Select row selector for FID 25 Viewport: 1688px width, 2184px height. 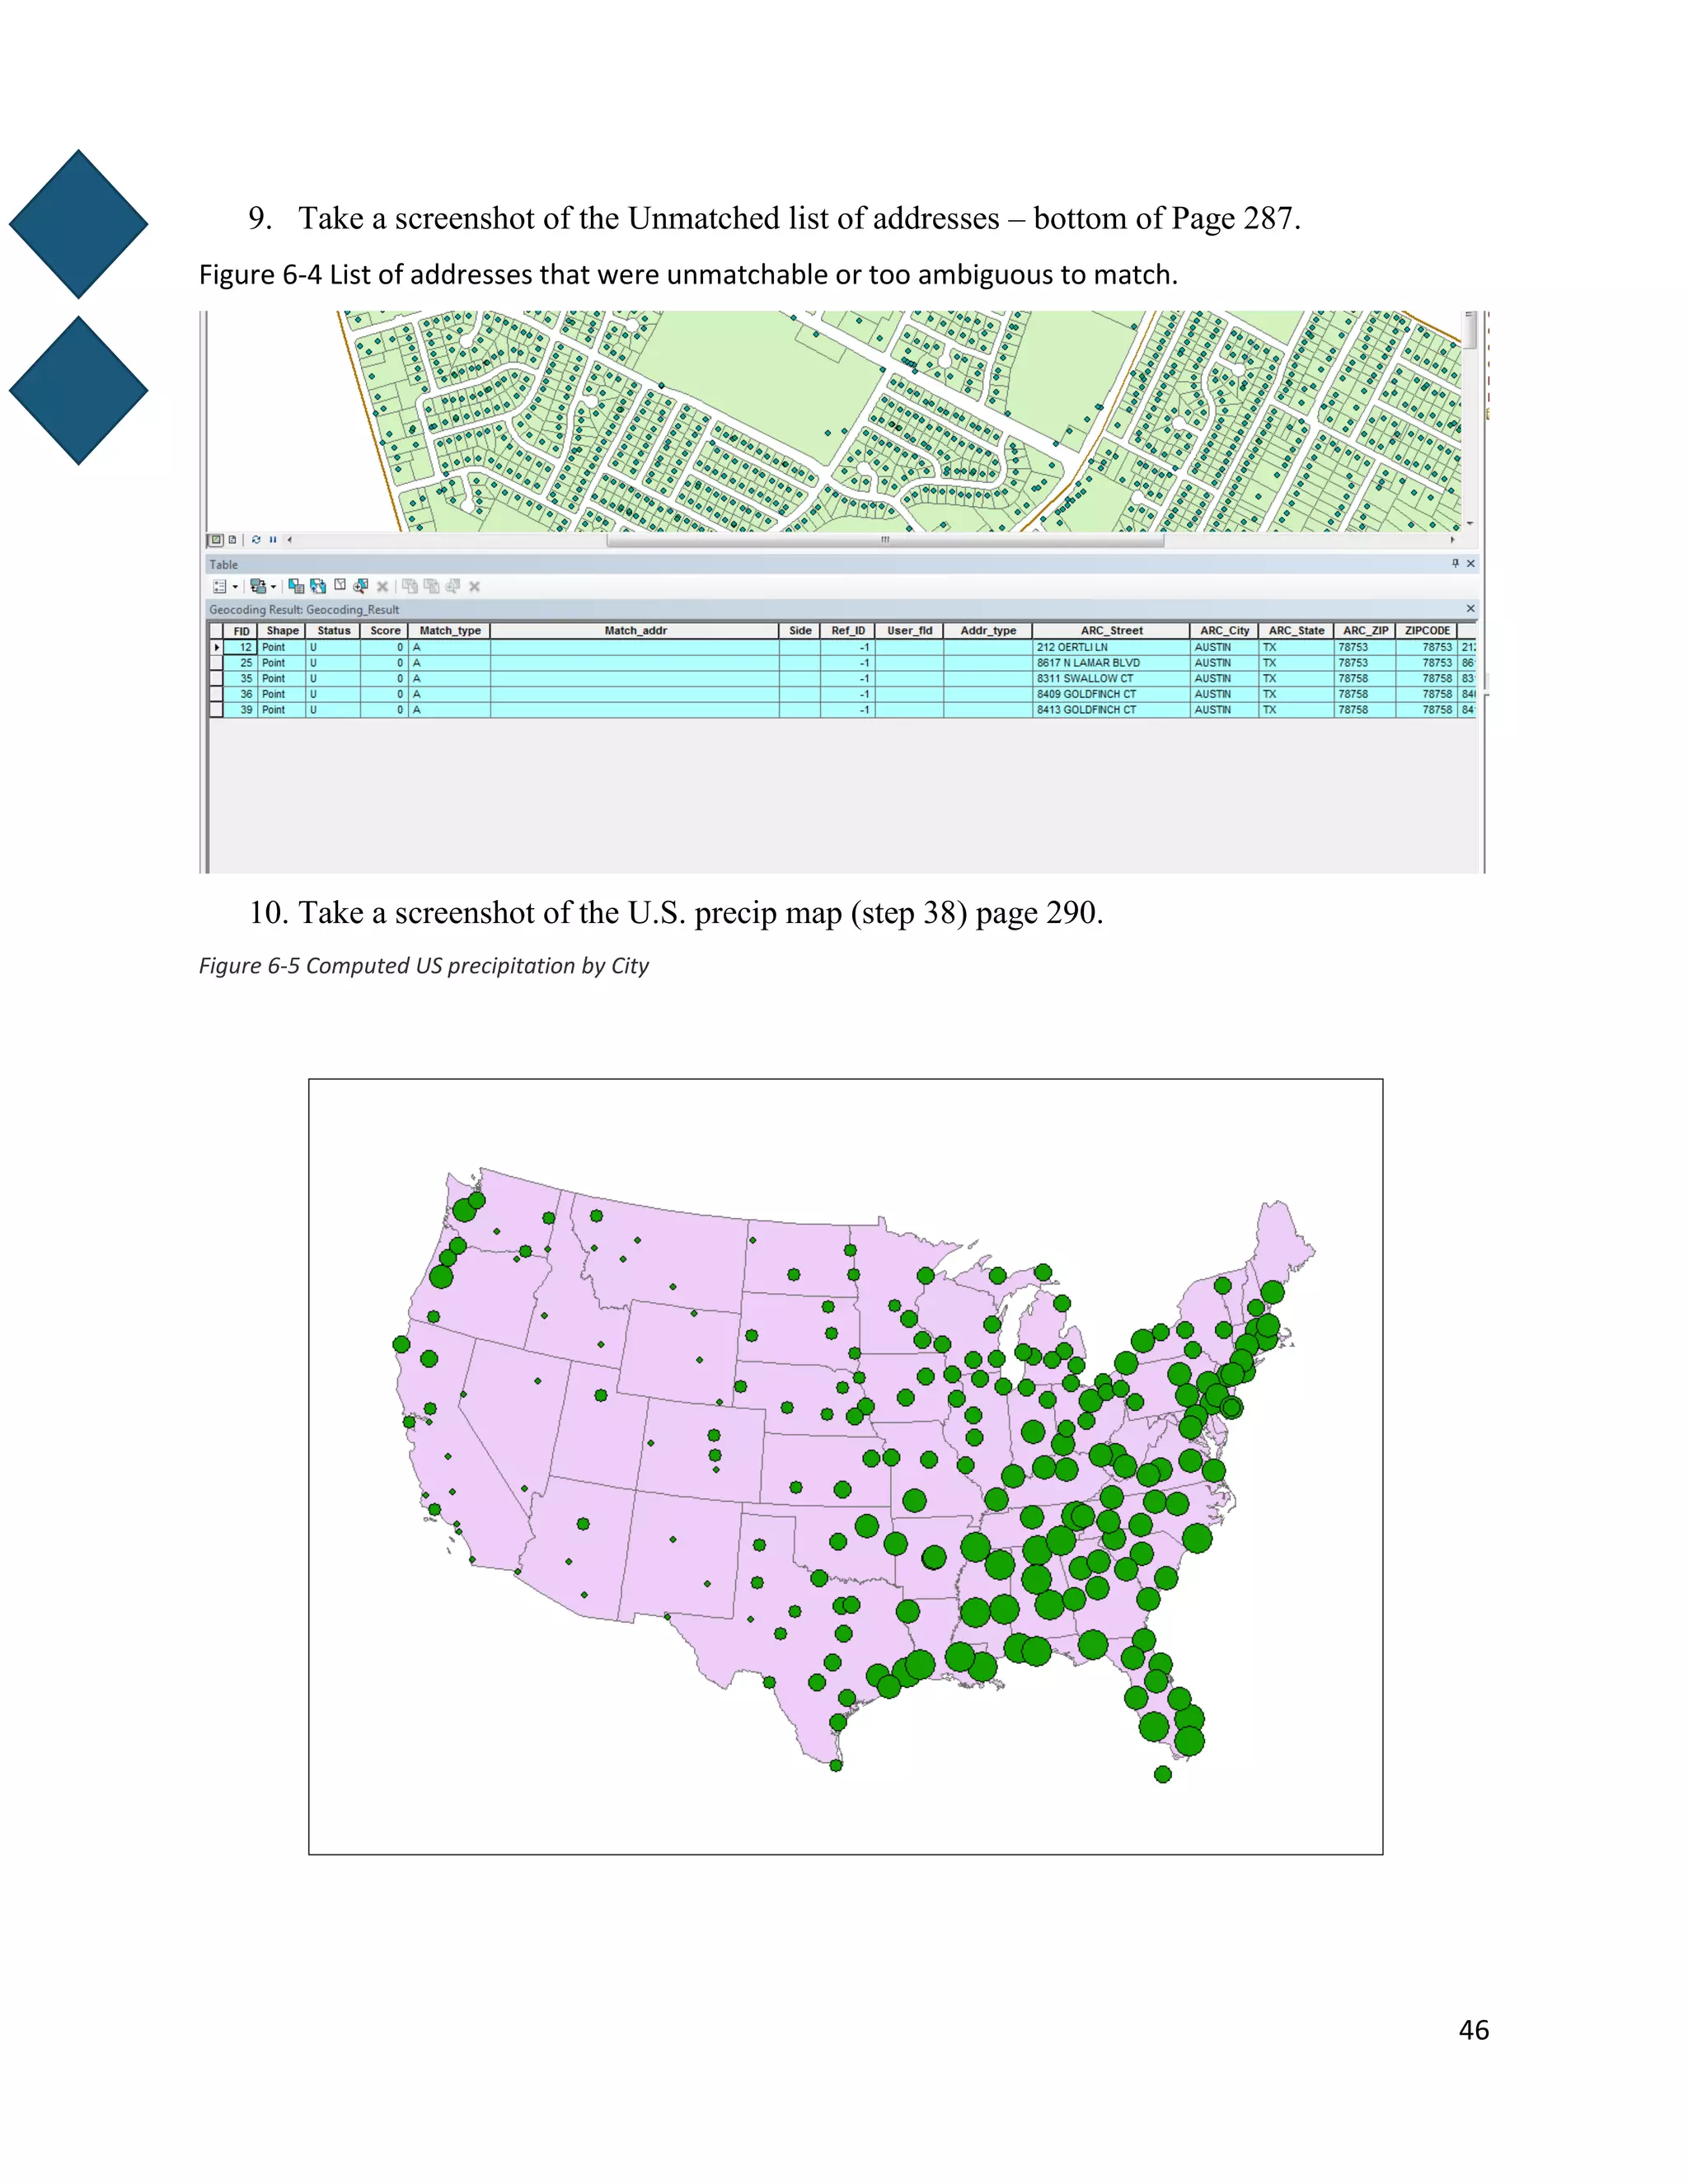click(x=216, y=663)
